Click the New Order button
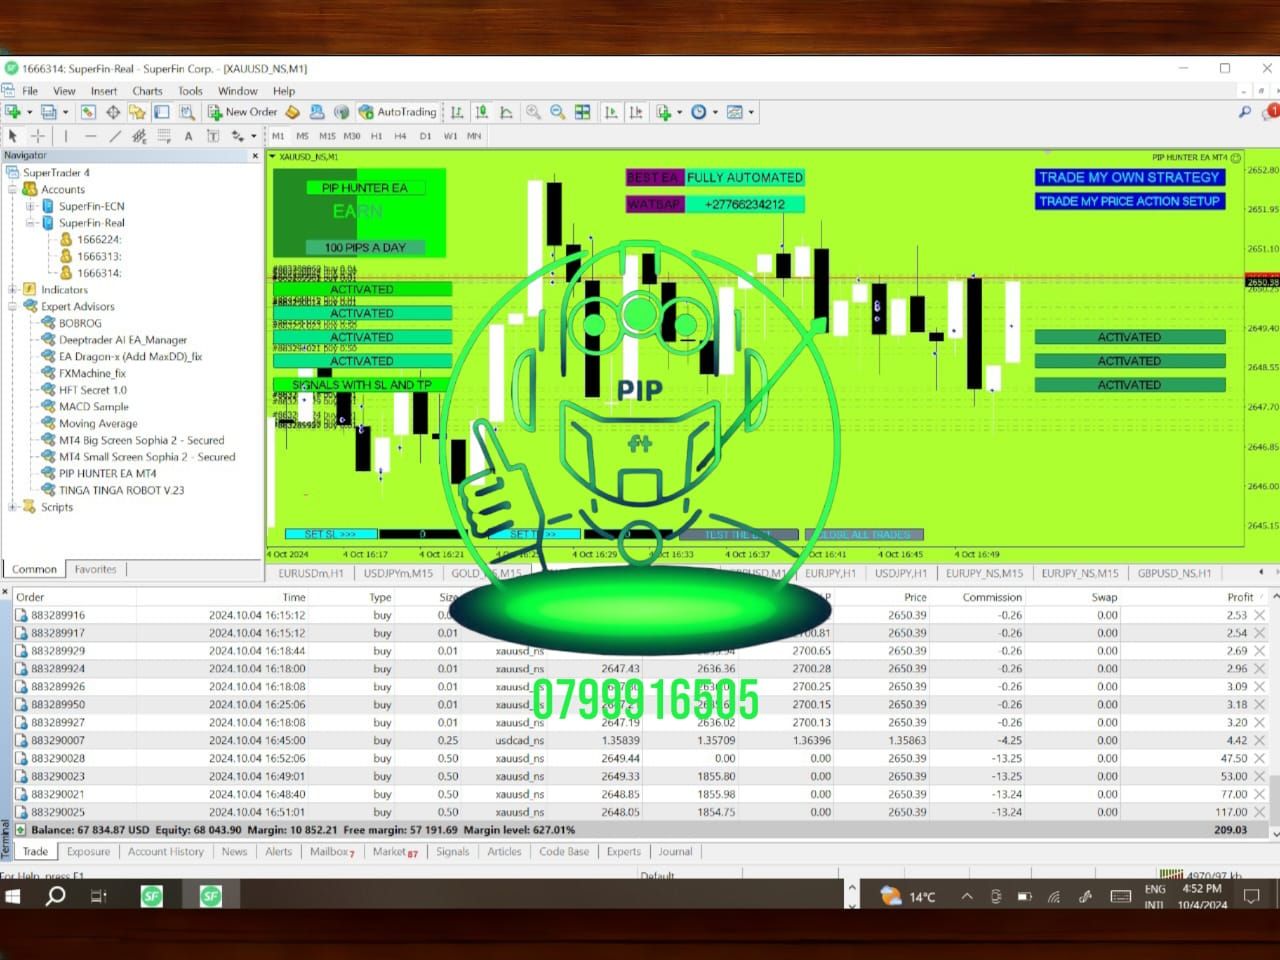Screen dimensions: 1280x960 (x=243, y=112)
